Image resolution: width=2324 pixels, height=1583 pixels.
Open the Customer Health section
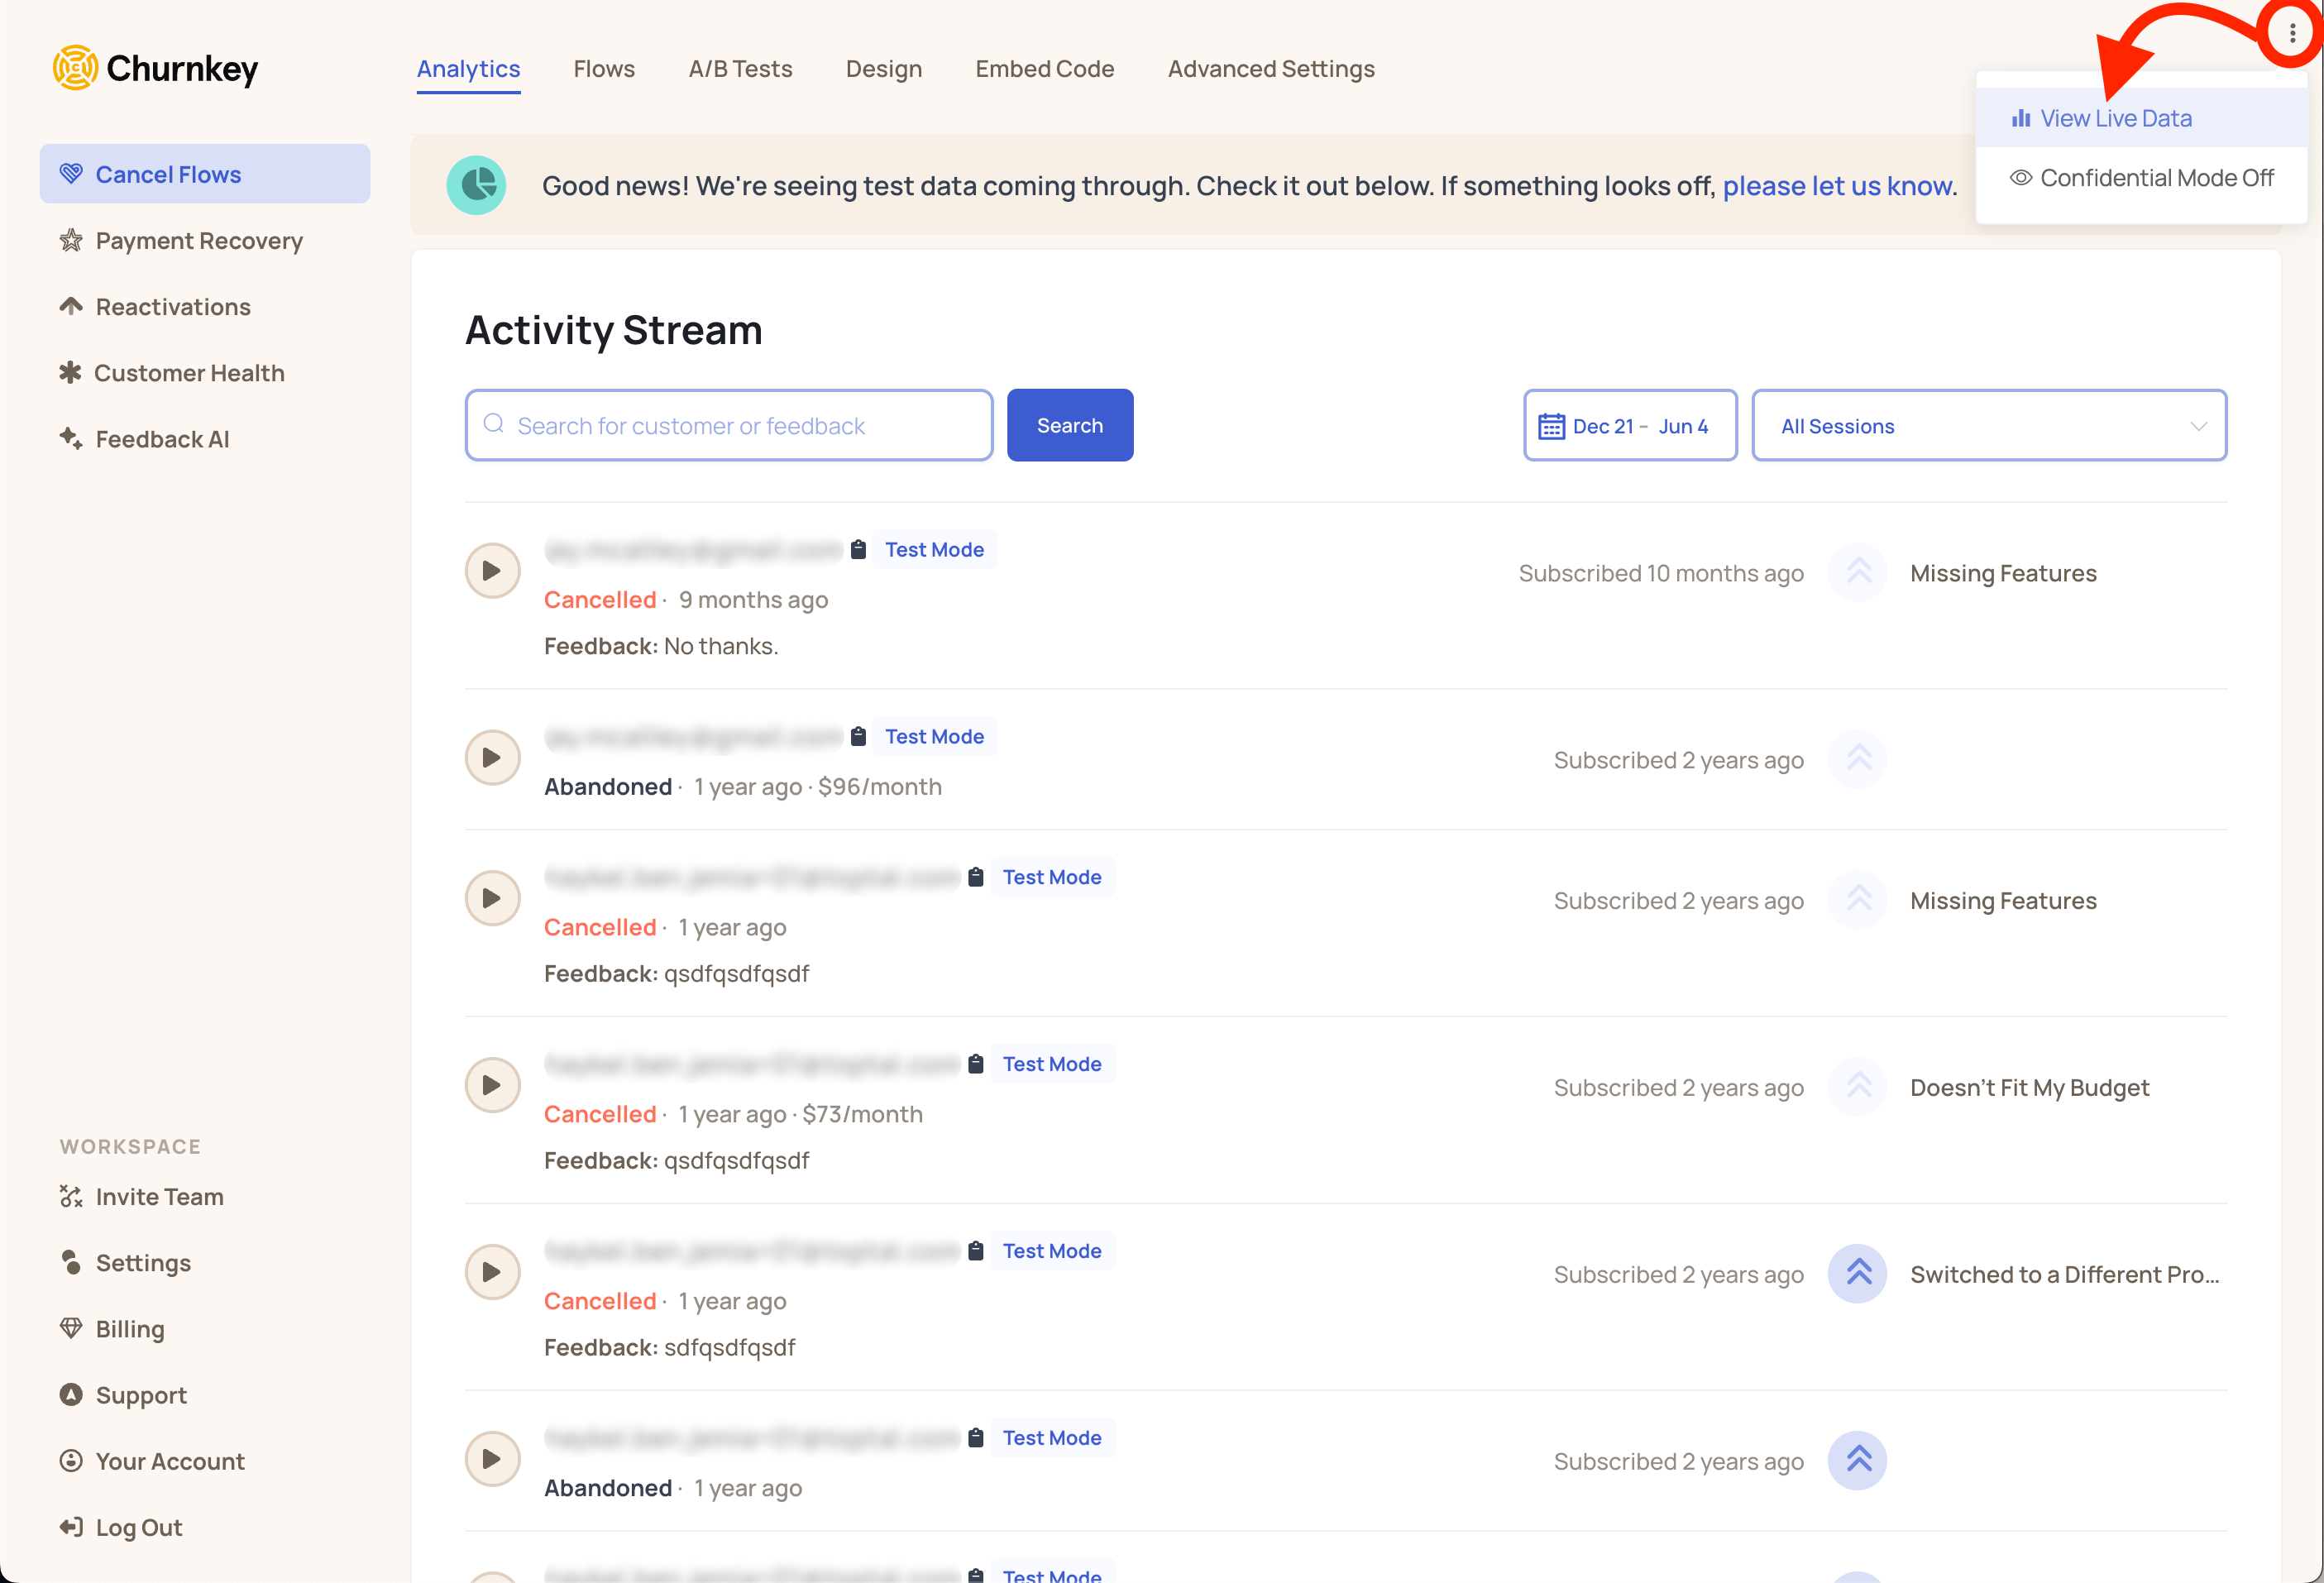tap(189, 372)
